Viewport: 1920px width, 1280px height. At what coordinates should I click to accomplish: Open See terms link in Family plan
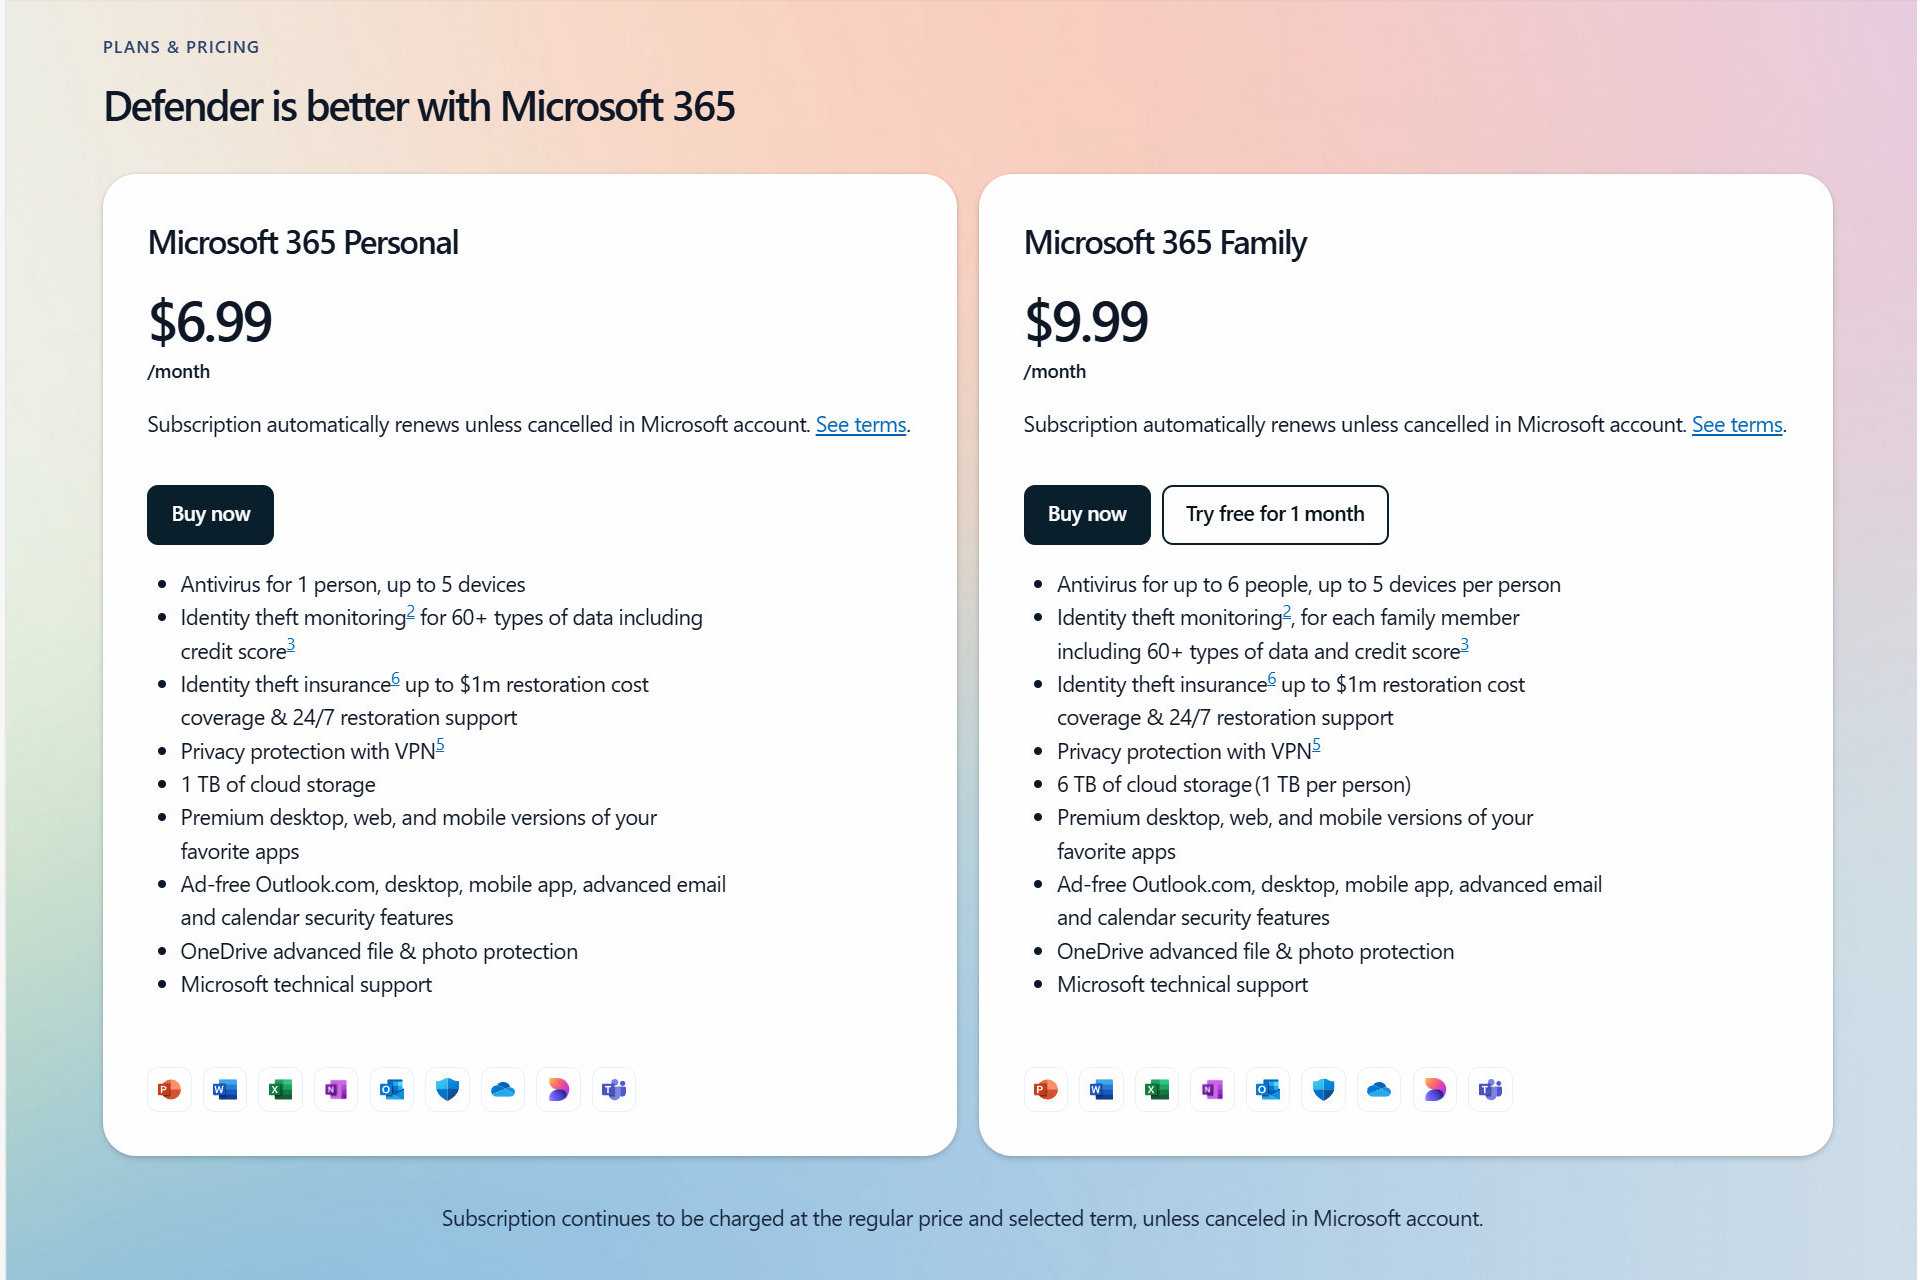[x=1737, y=424]
